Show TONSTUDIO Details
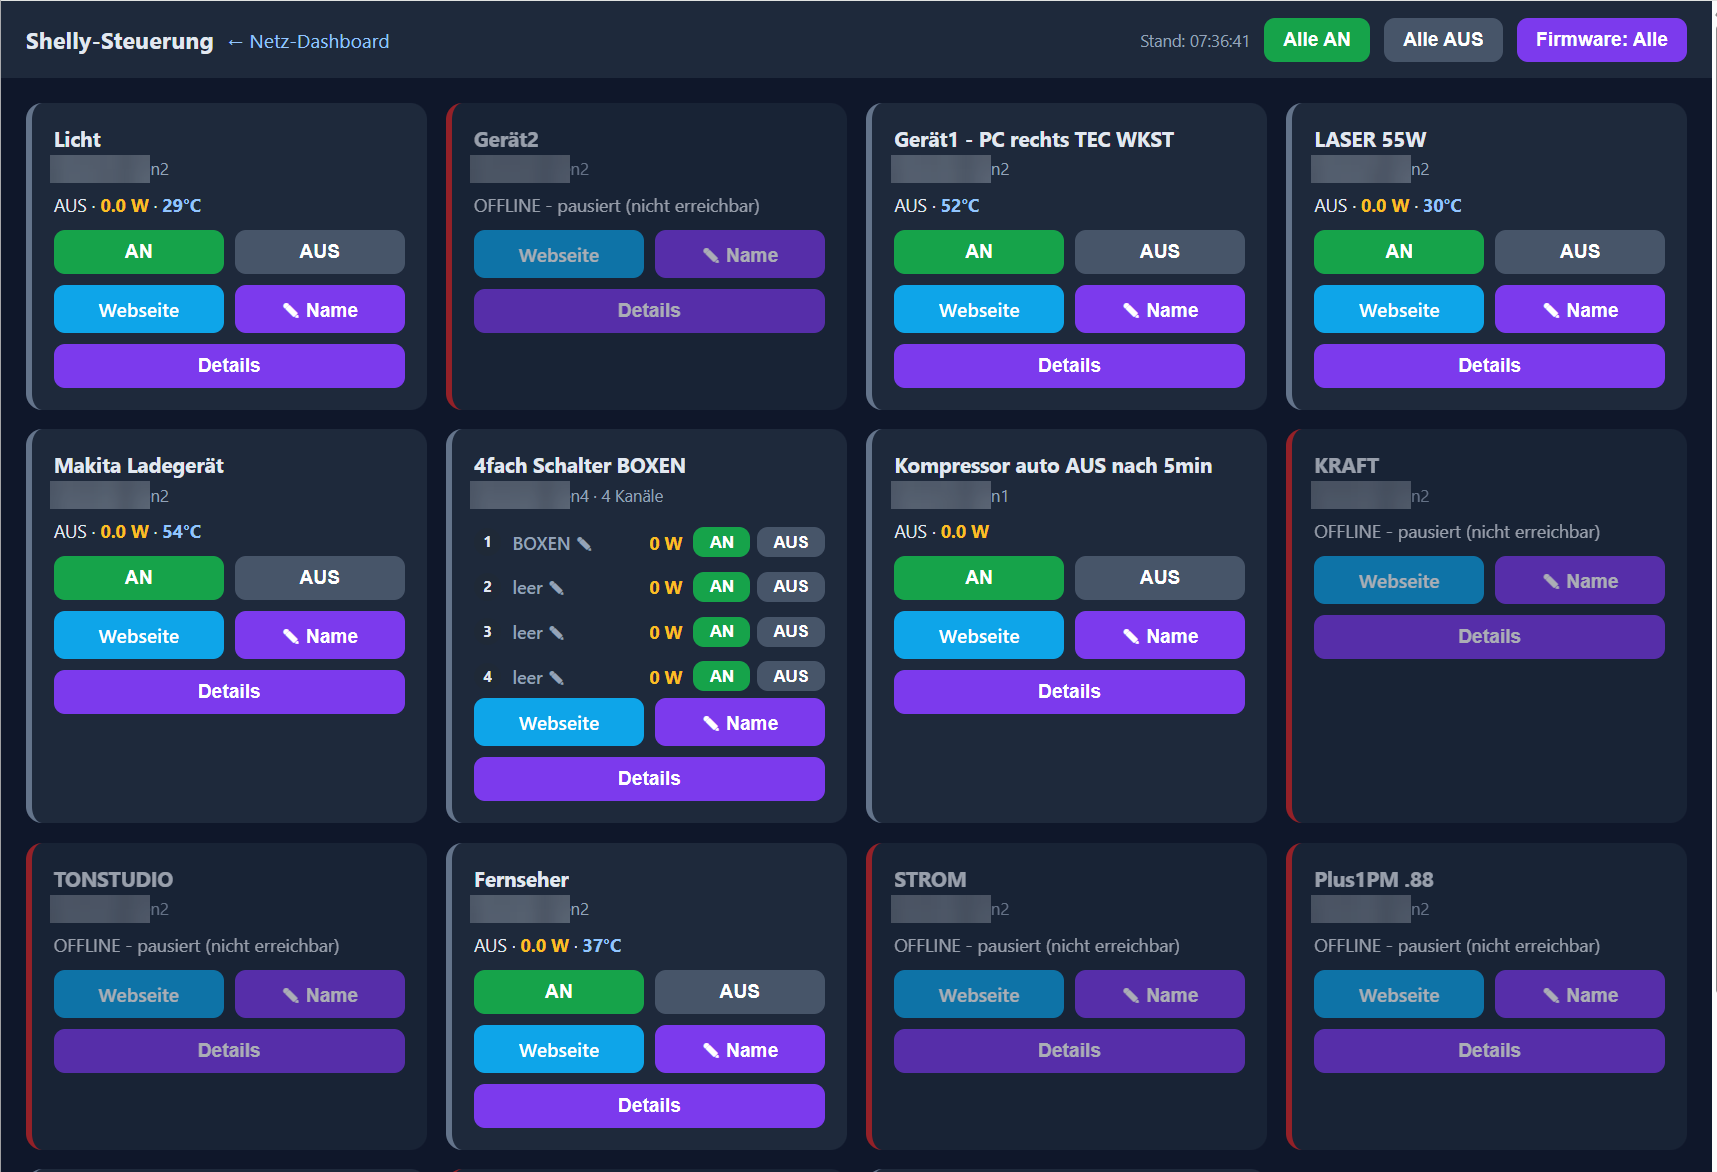This screenshot has width=1717, height=1172. click(x=229, y=1051)
